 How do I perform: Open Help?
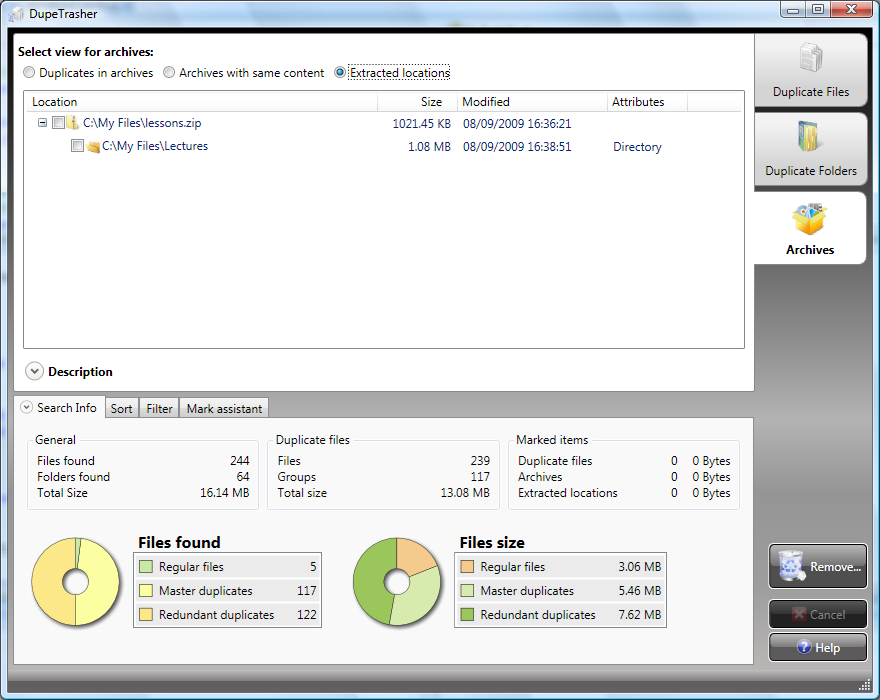818,647
